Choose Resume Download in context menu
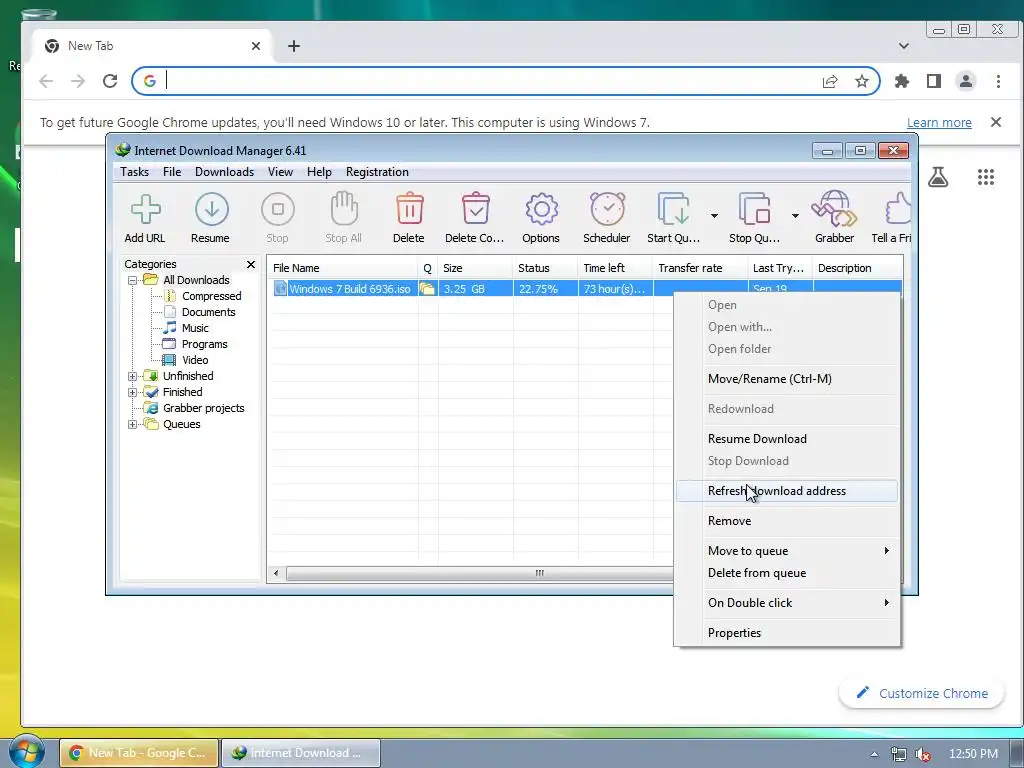The height and width of the screenshot is (768, 1024). (787, 439)
